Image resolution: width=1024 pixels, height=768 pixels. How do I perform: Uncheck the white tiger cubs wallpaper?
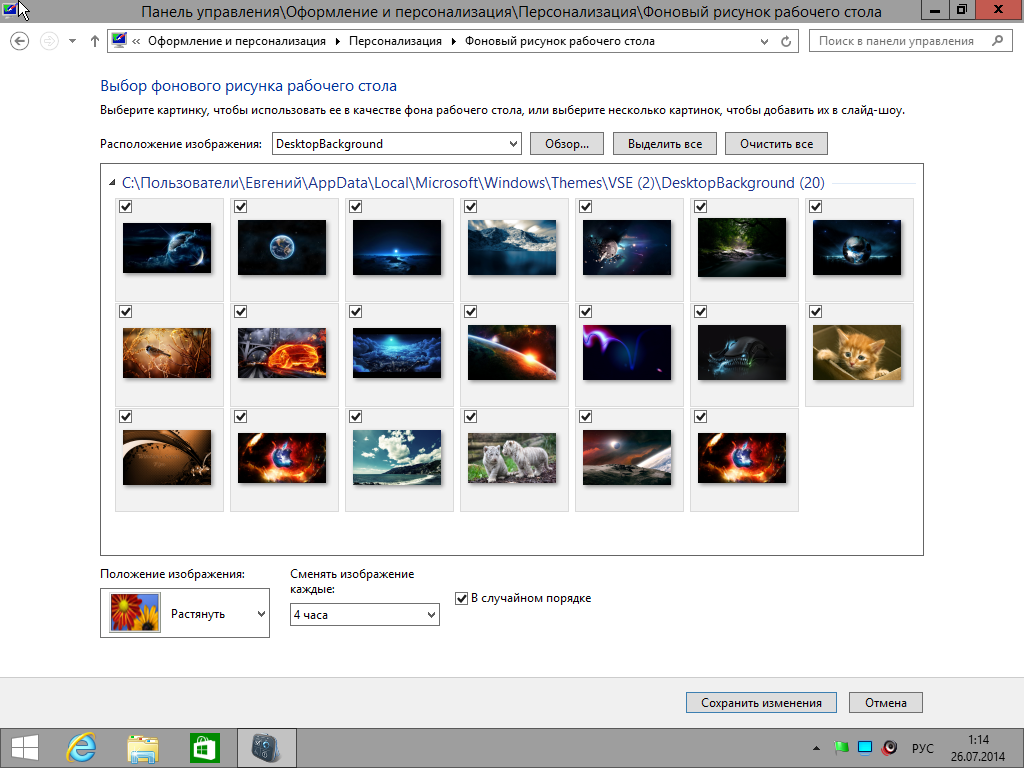(470, 417)
